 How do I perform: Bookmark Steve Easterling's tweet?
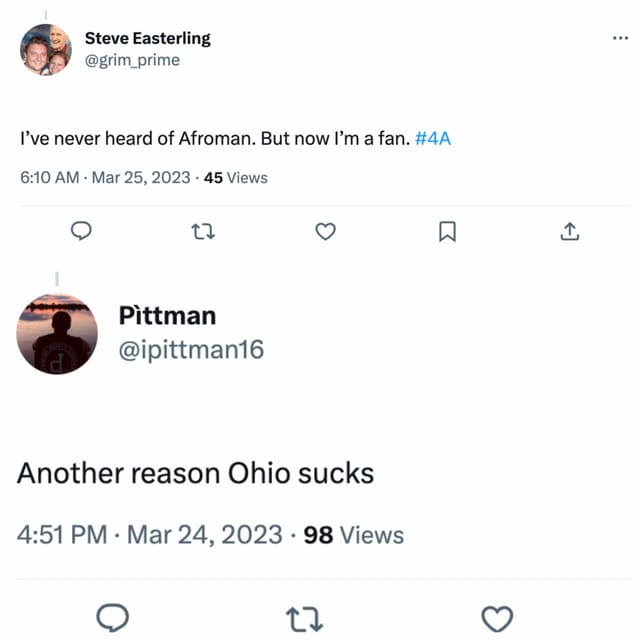[447, 232]
